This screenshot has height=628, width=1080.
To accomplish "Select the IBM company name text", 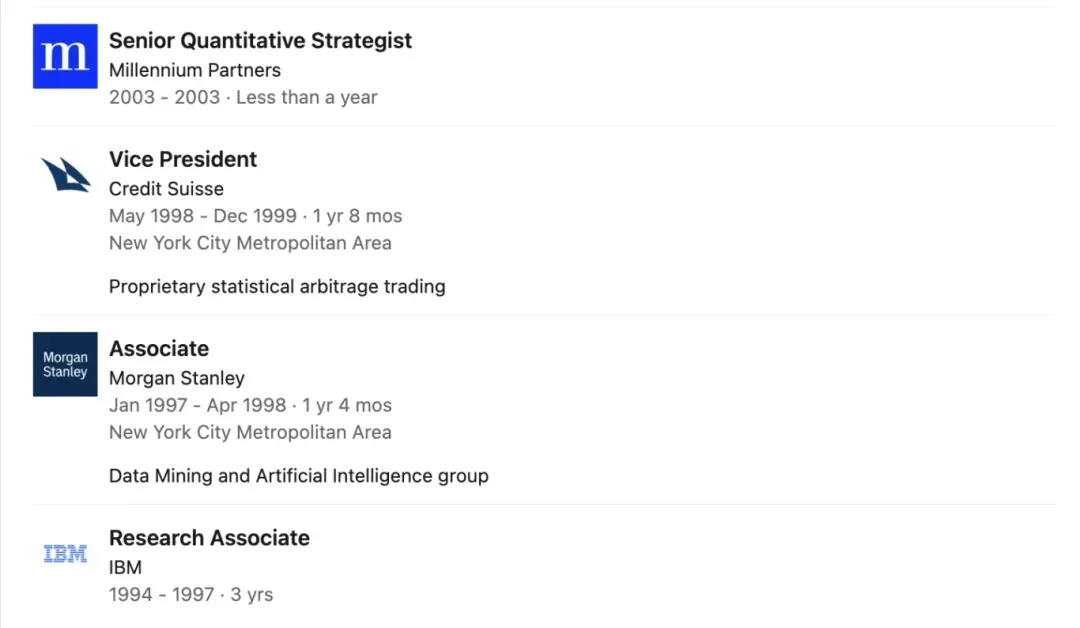I will (x=125, y=568).
